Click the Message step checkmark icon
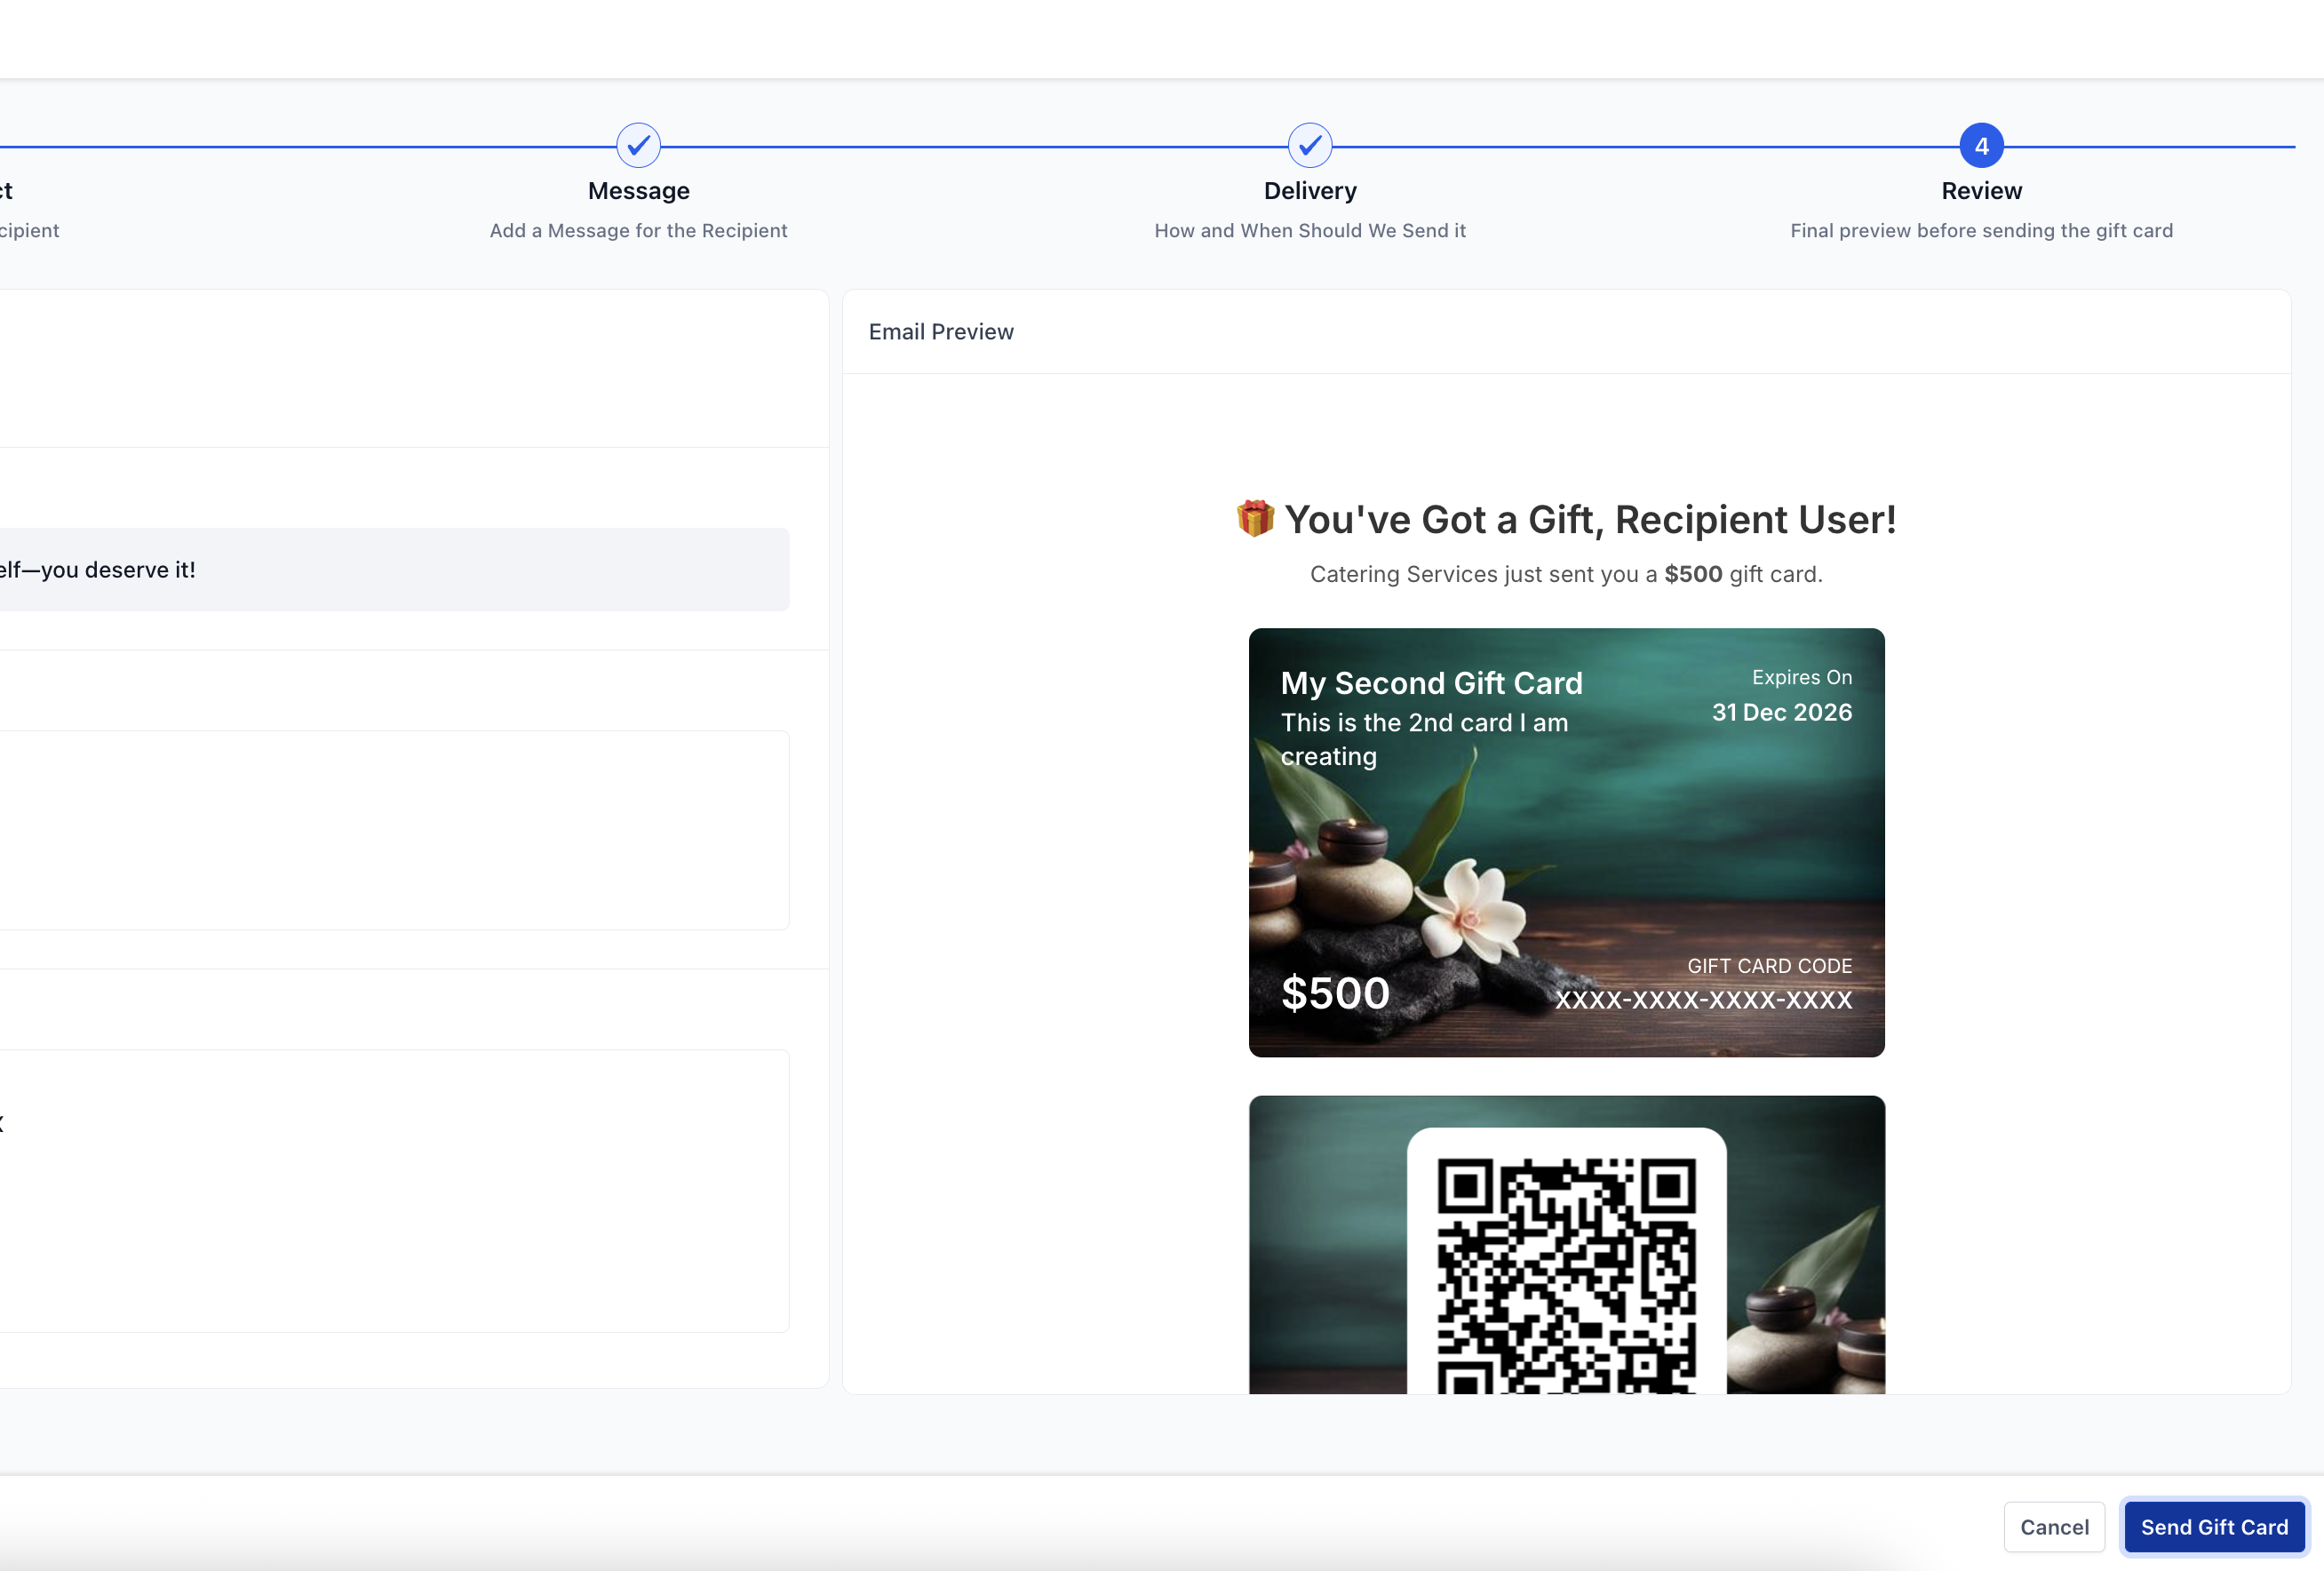The width and height of the screenshot is (2324, 1571). tap(638, 146)
